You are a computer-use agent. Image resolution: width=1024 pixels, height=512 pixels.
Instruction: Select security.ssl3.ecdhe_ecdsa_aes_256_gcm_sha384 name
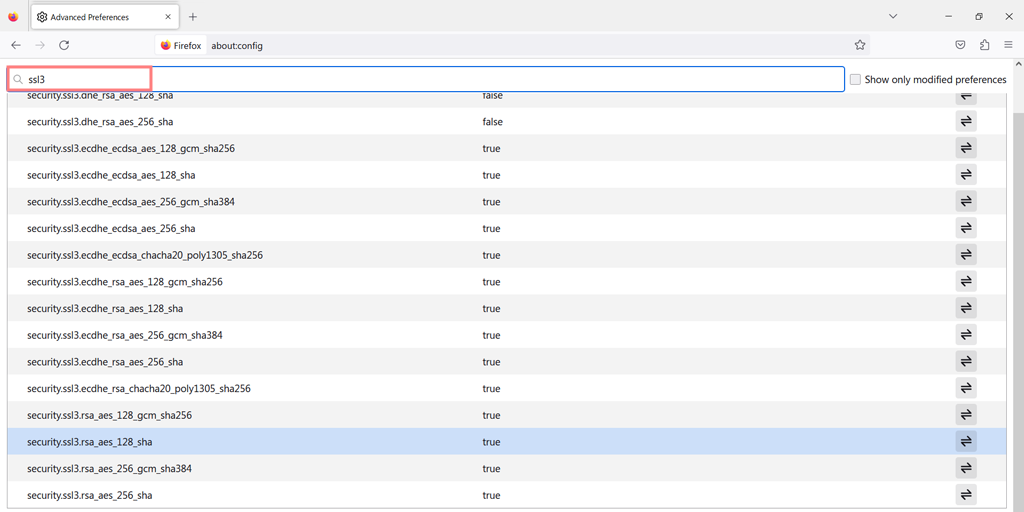131,202
